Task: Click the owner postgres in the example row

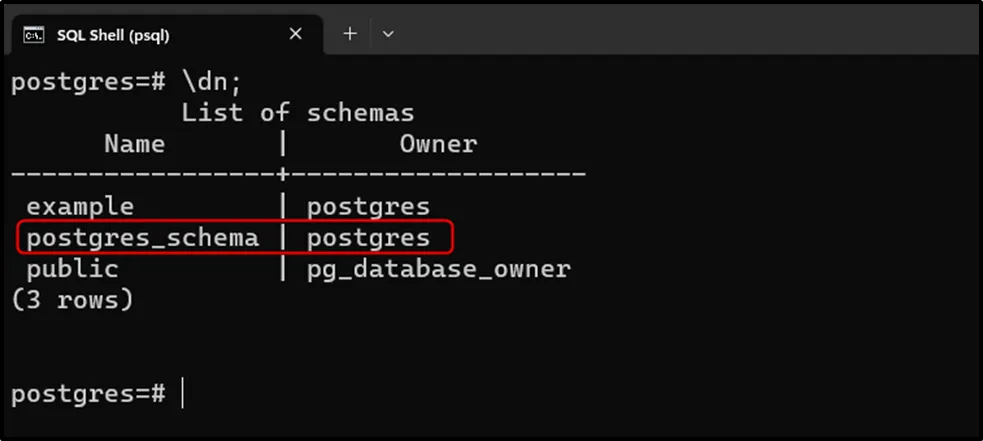Action: 368,207
